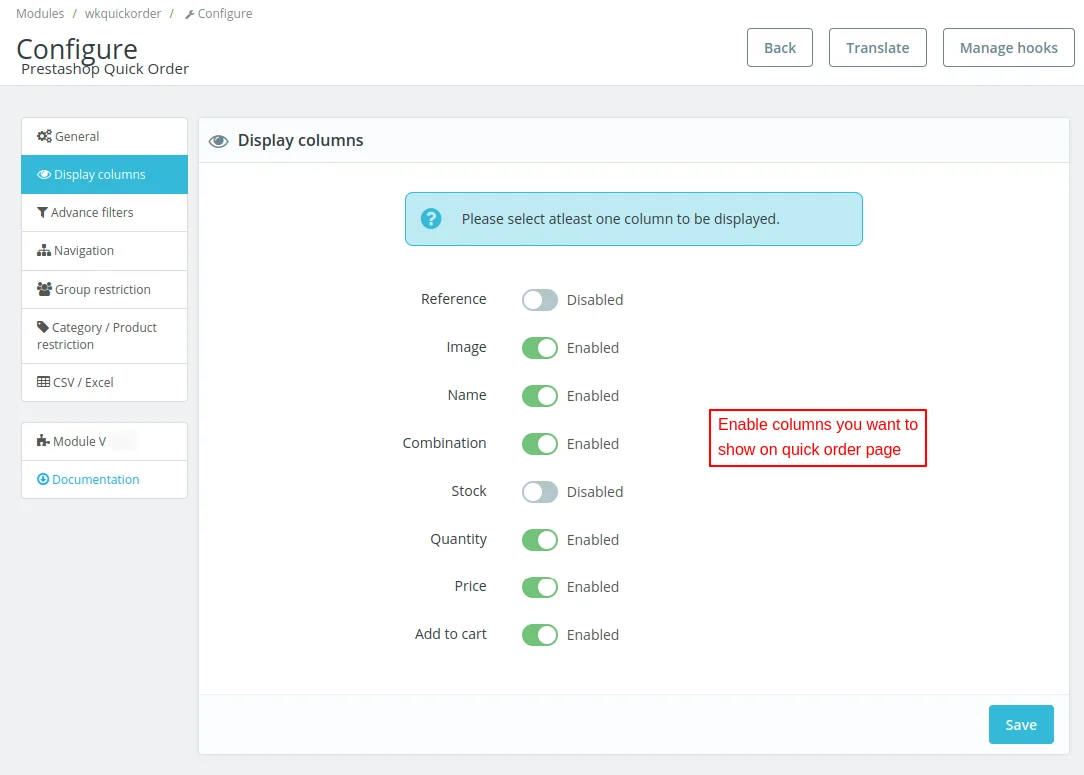Click the funnel icon beside Advance filters
Screen dimensions: 1084x775
tap(42, 212)
